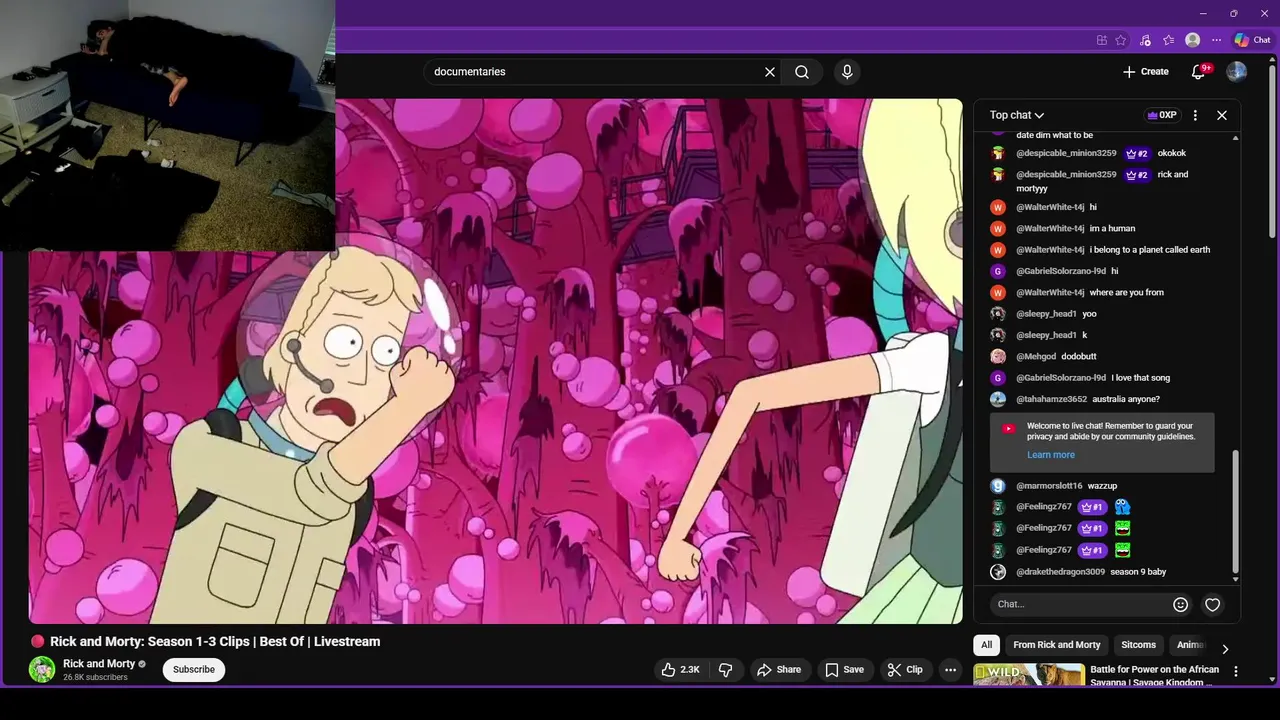Expand the Top chat dropdown

[1017, 115]
